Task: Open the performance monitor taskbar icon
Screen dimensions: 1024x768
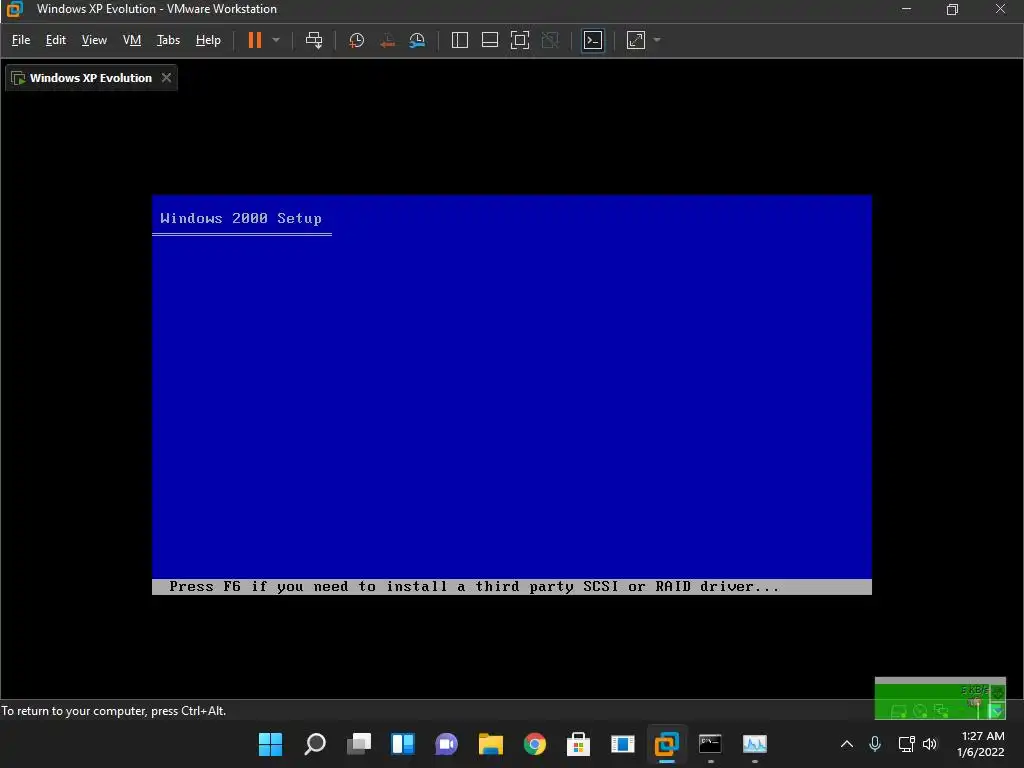Action: [754, 744]
